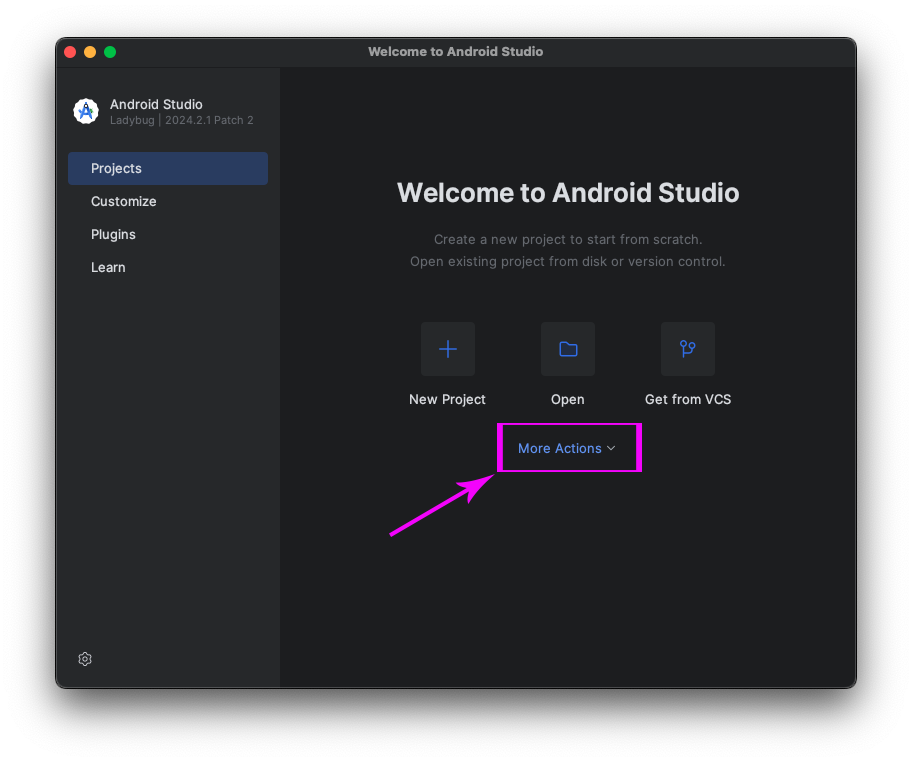Click the Open label text
912x762 pixels.
pyautogui.click(x=568, y=400)
